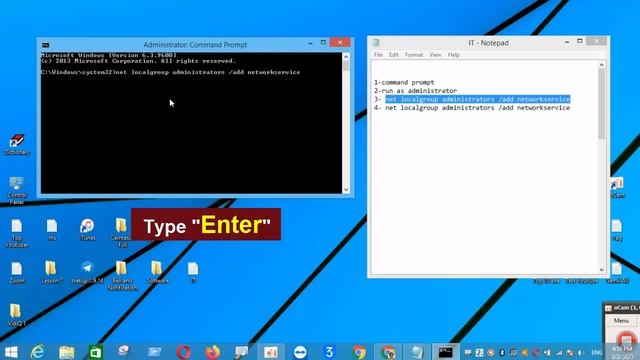This screenshot has width=640, height=360.
Task: Click the '2-run as administrator' line
Action: pos(416,91)
